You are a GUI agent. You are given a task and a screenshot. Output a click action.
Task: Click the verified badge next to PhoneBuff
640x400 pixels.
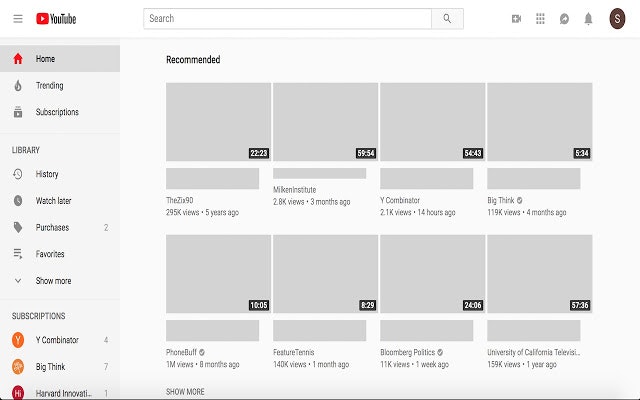coord(202,352)
